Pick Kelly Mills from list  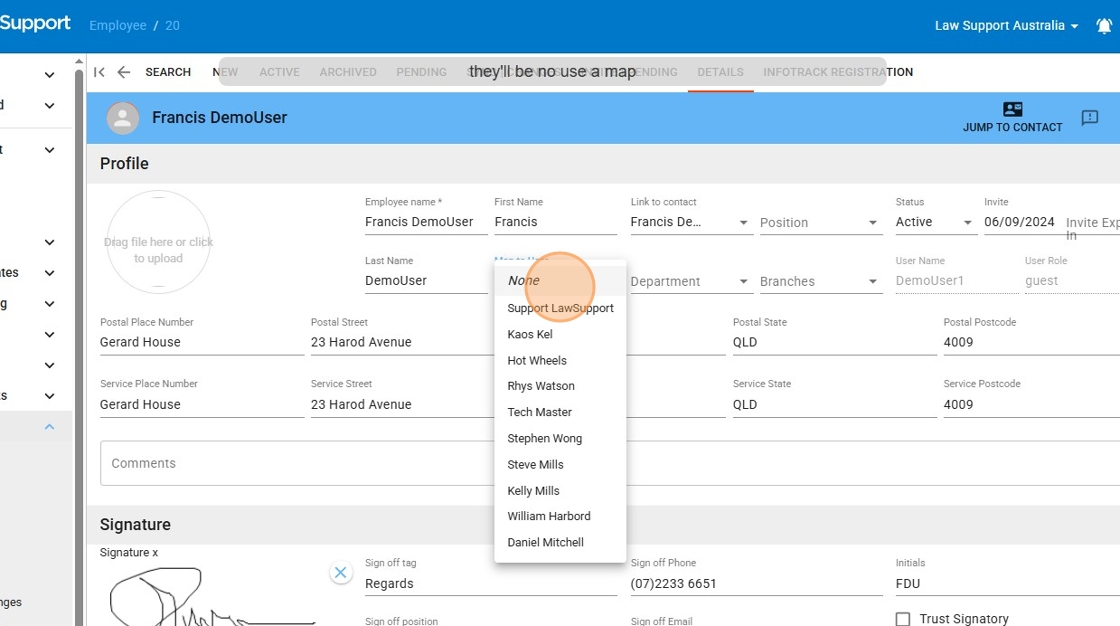point(560,491)
